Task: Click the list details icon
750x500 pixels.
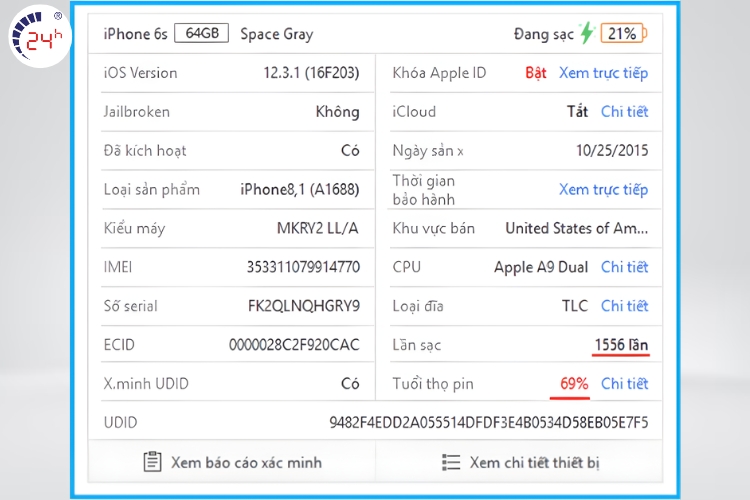Action: 451,463
